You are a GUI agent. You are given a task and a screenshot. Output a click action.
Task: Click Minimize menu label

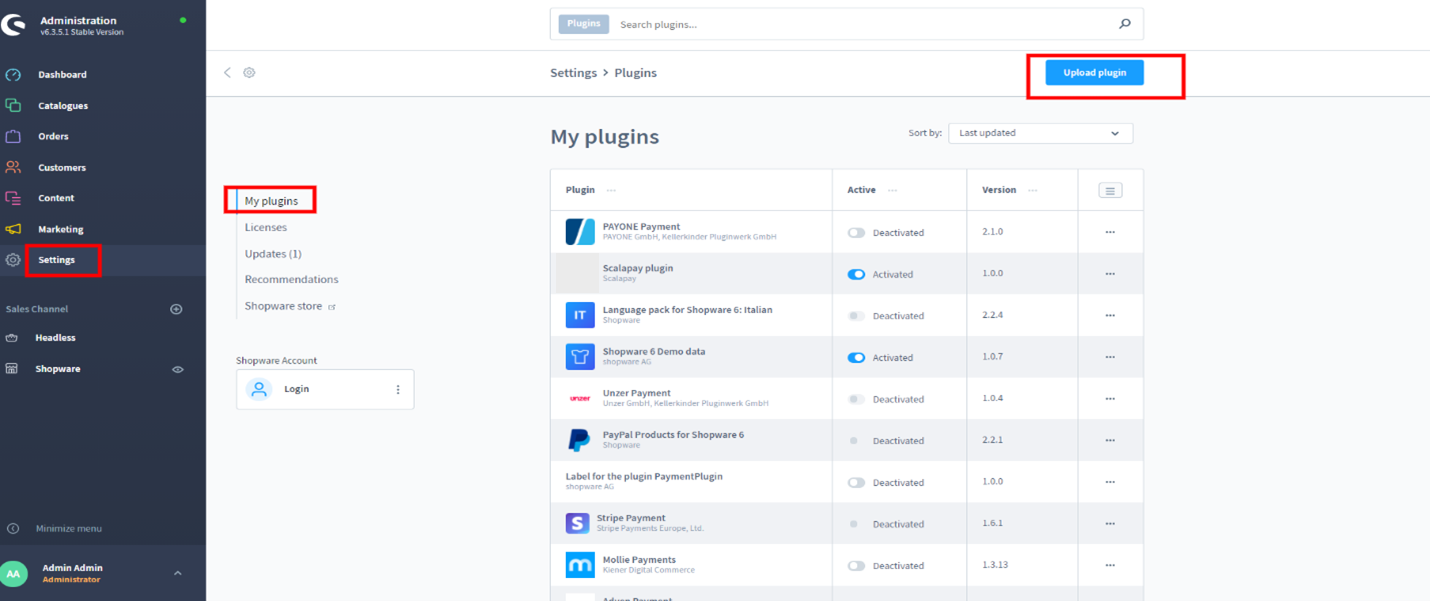[69, 528]
